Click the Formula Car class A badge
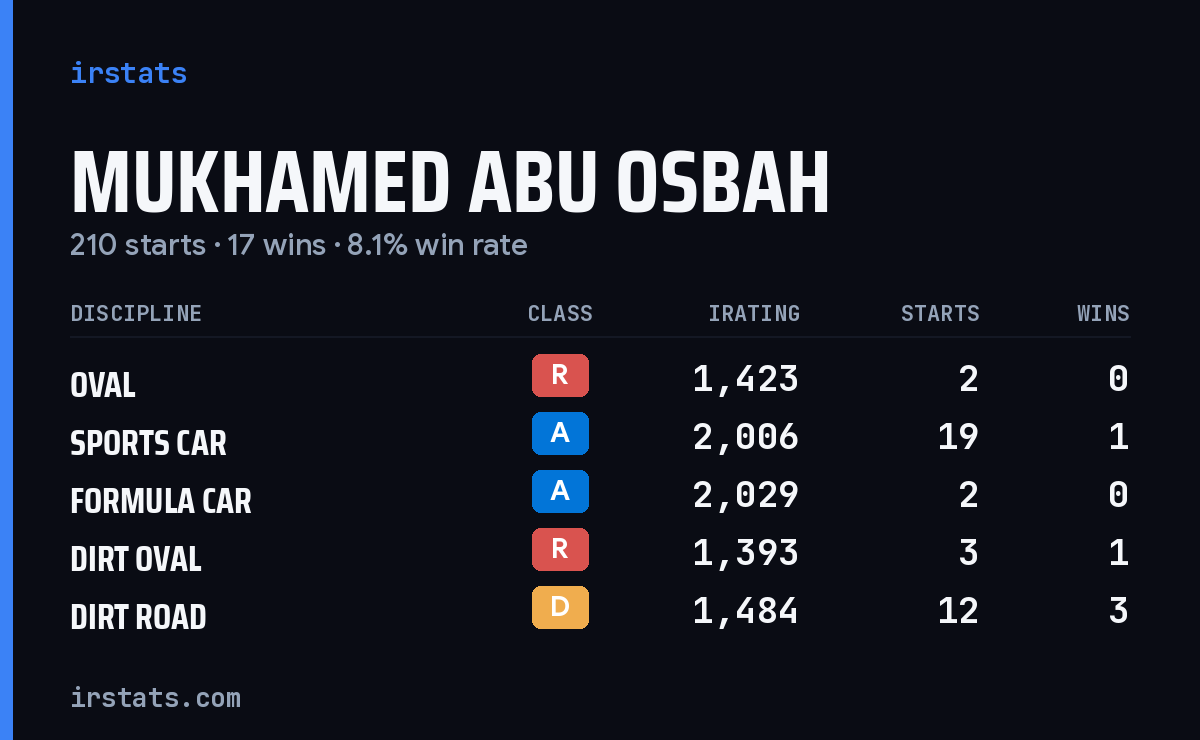1200x740 pixels. [560, 491]
